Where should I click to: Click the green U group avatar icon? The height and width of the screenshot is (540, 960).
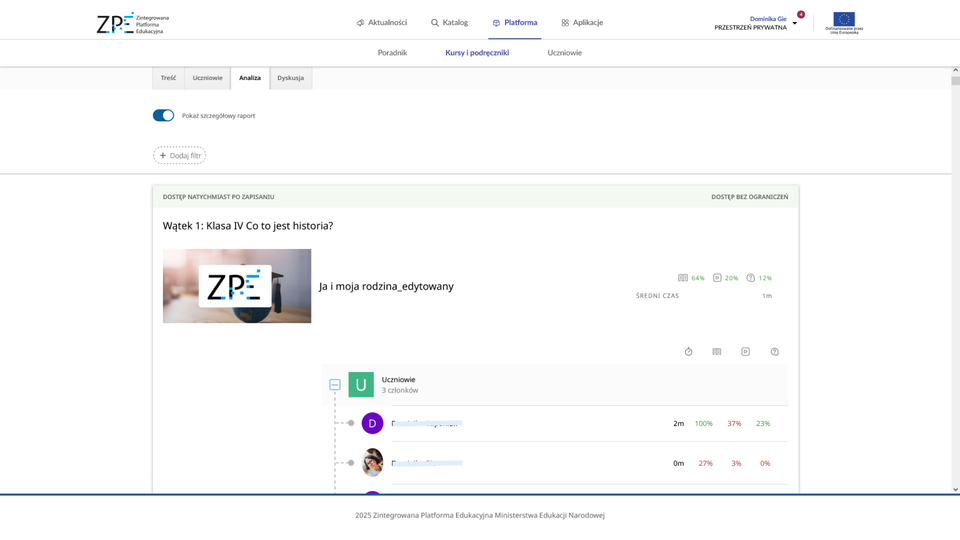361,385
